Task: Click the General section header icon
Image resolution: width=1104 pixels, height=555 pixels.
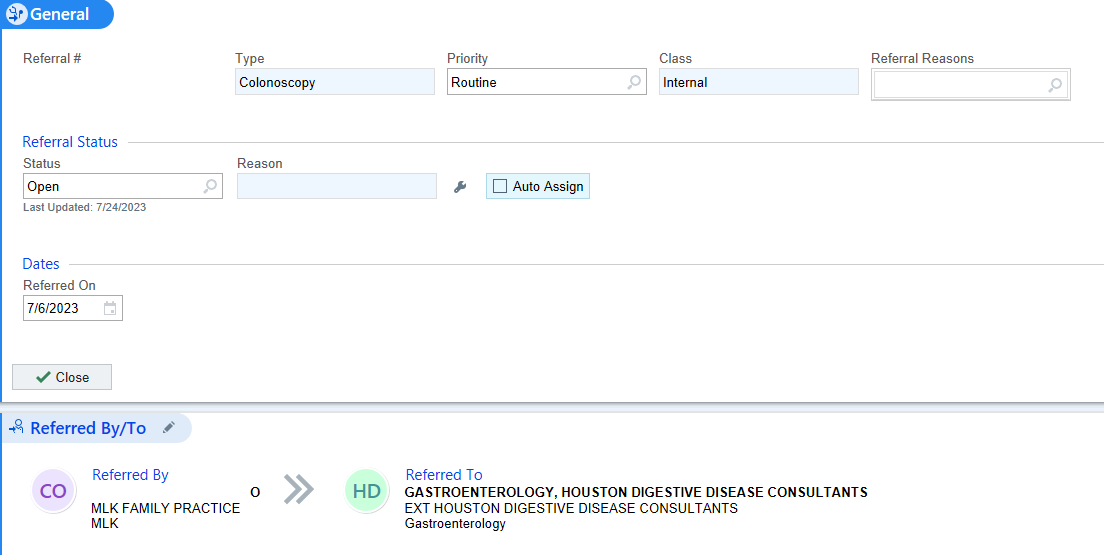Action: tap(16, 14)
